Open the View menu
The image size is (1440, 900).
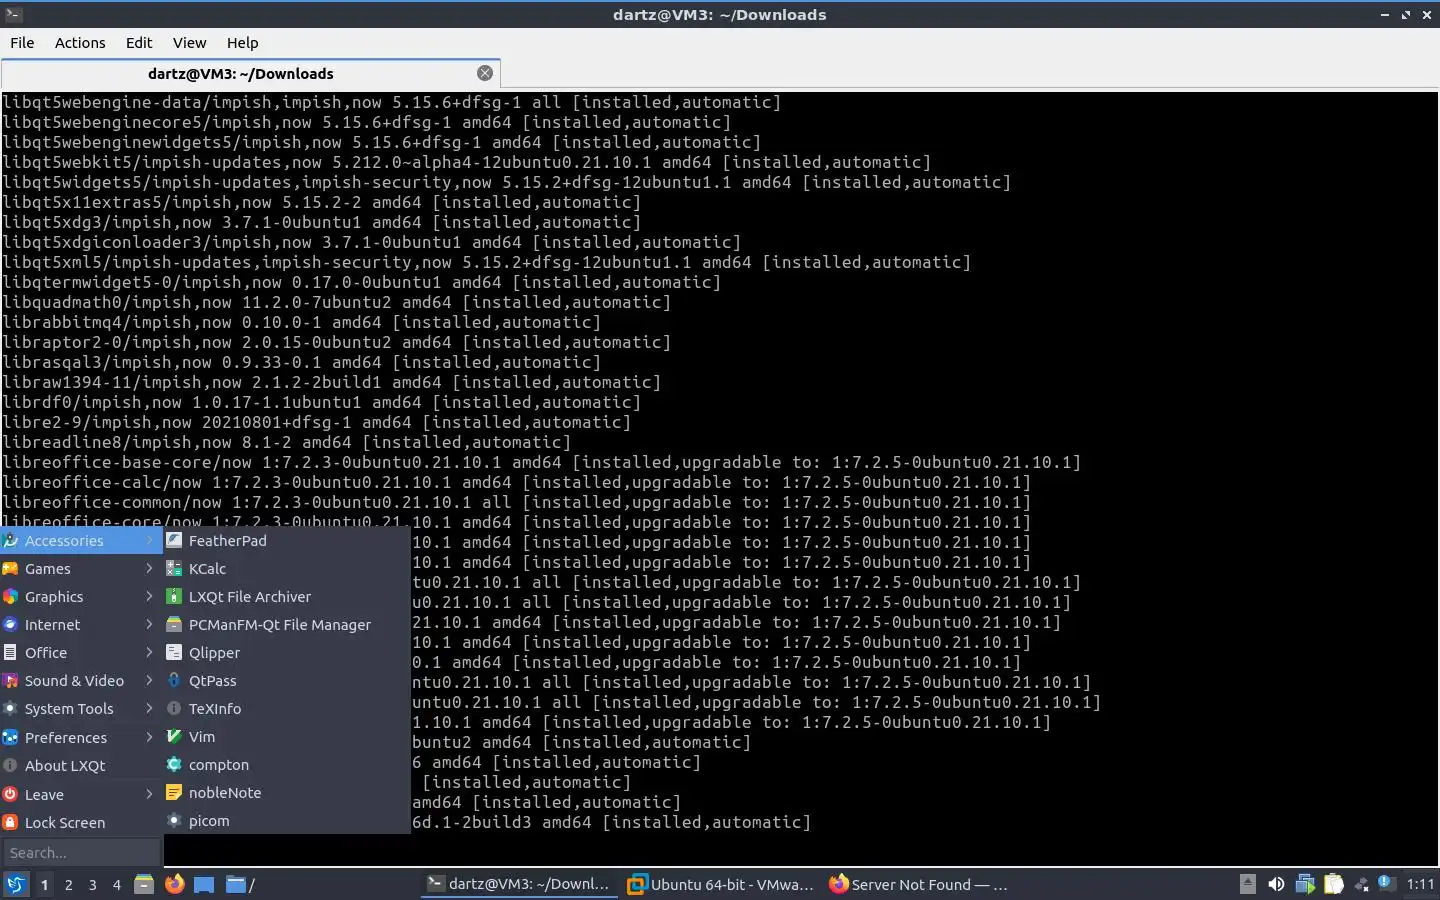189,42
